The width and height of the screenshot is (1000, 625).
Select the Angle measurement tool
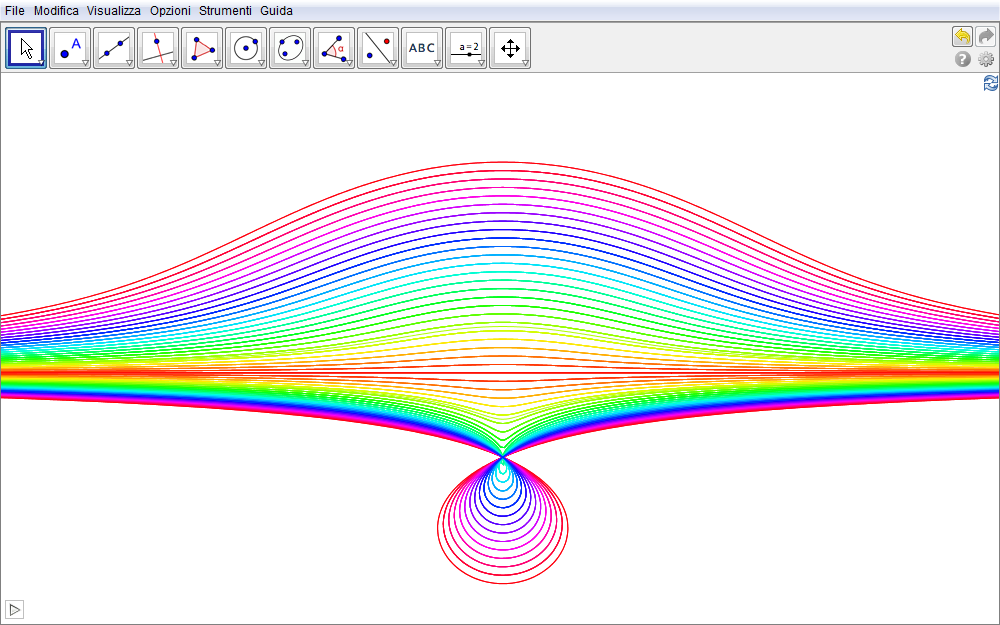tap(334, 47)
